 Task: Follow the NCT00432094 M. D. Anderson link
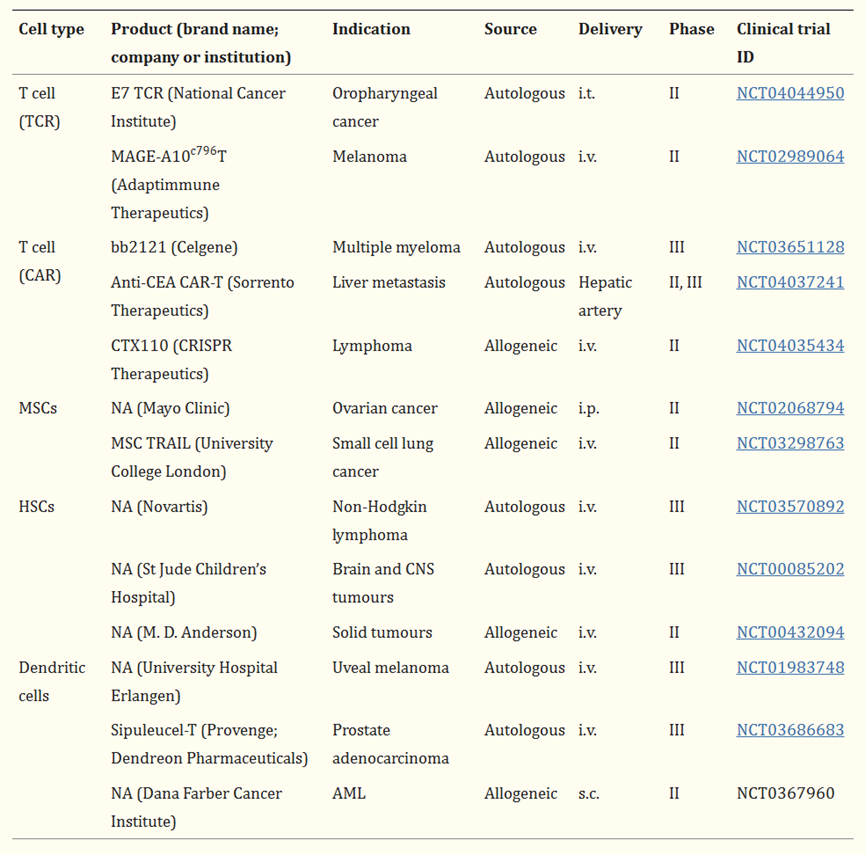coord(790,633)
